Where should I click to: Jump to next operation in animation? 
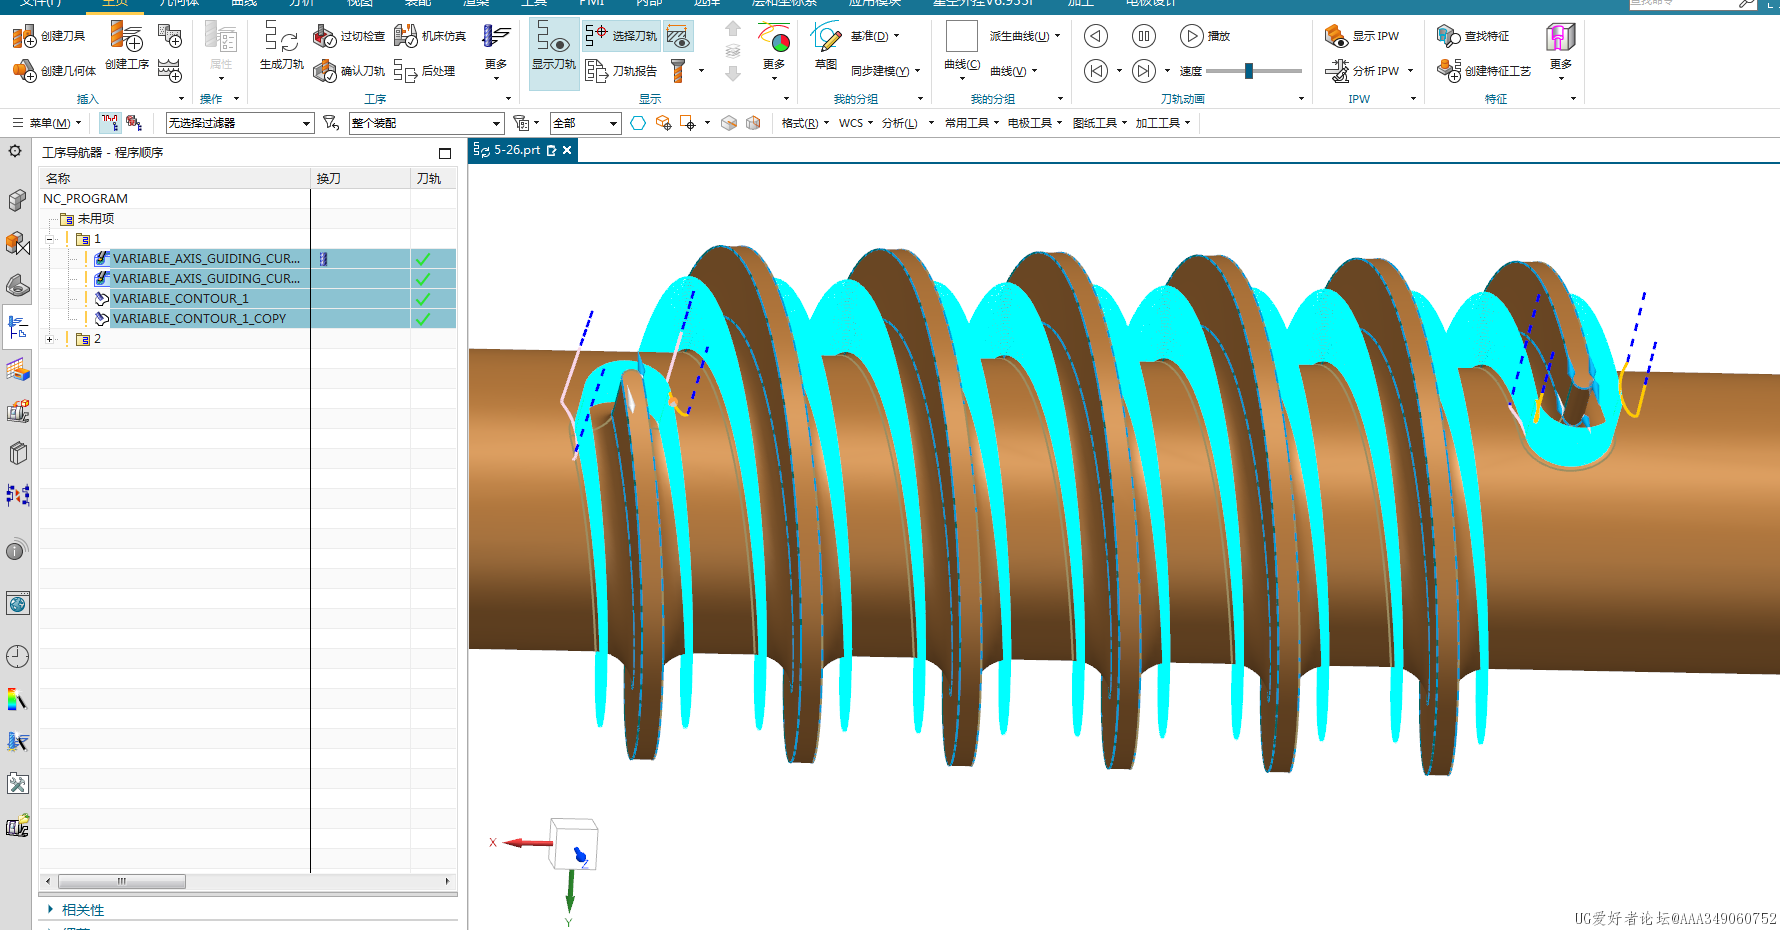[1144, 70]
